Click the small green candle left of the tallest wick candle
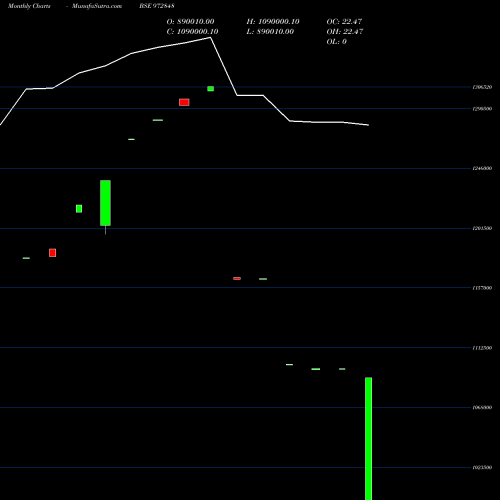The width and height of the screenshot is (500, 500). (79, 209)
